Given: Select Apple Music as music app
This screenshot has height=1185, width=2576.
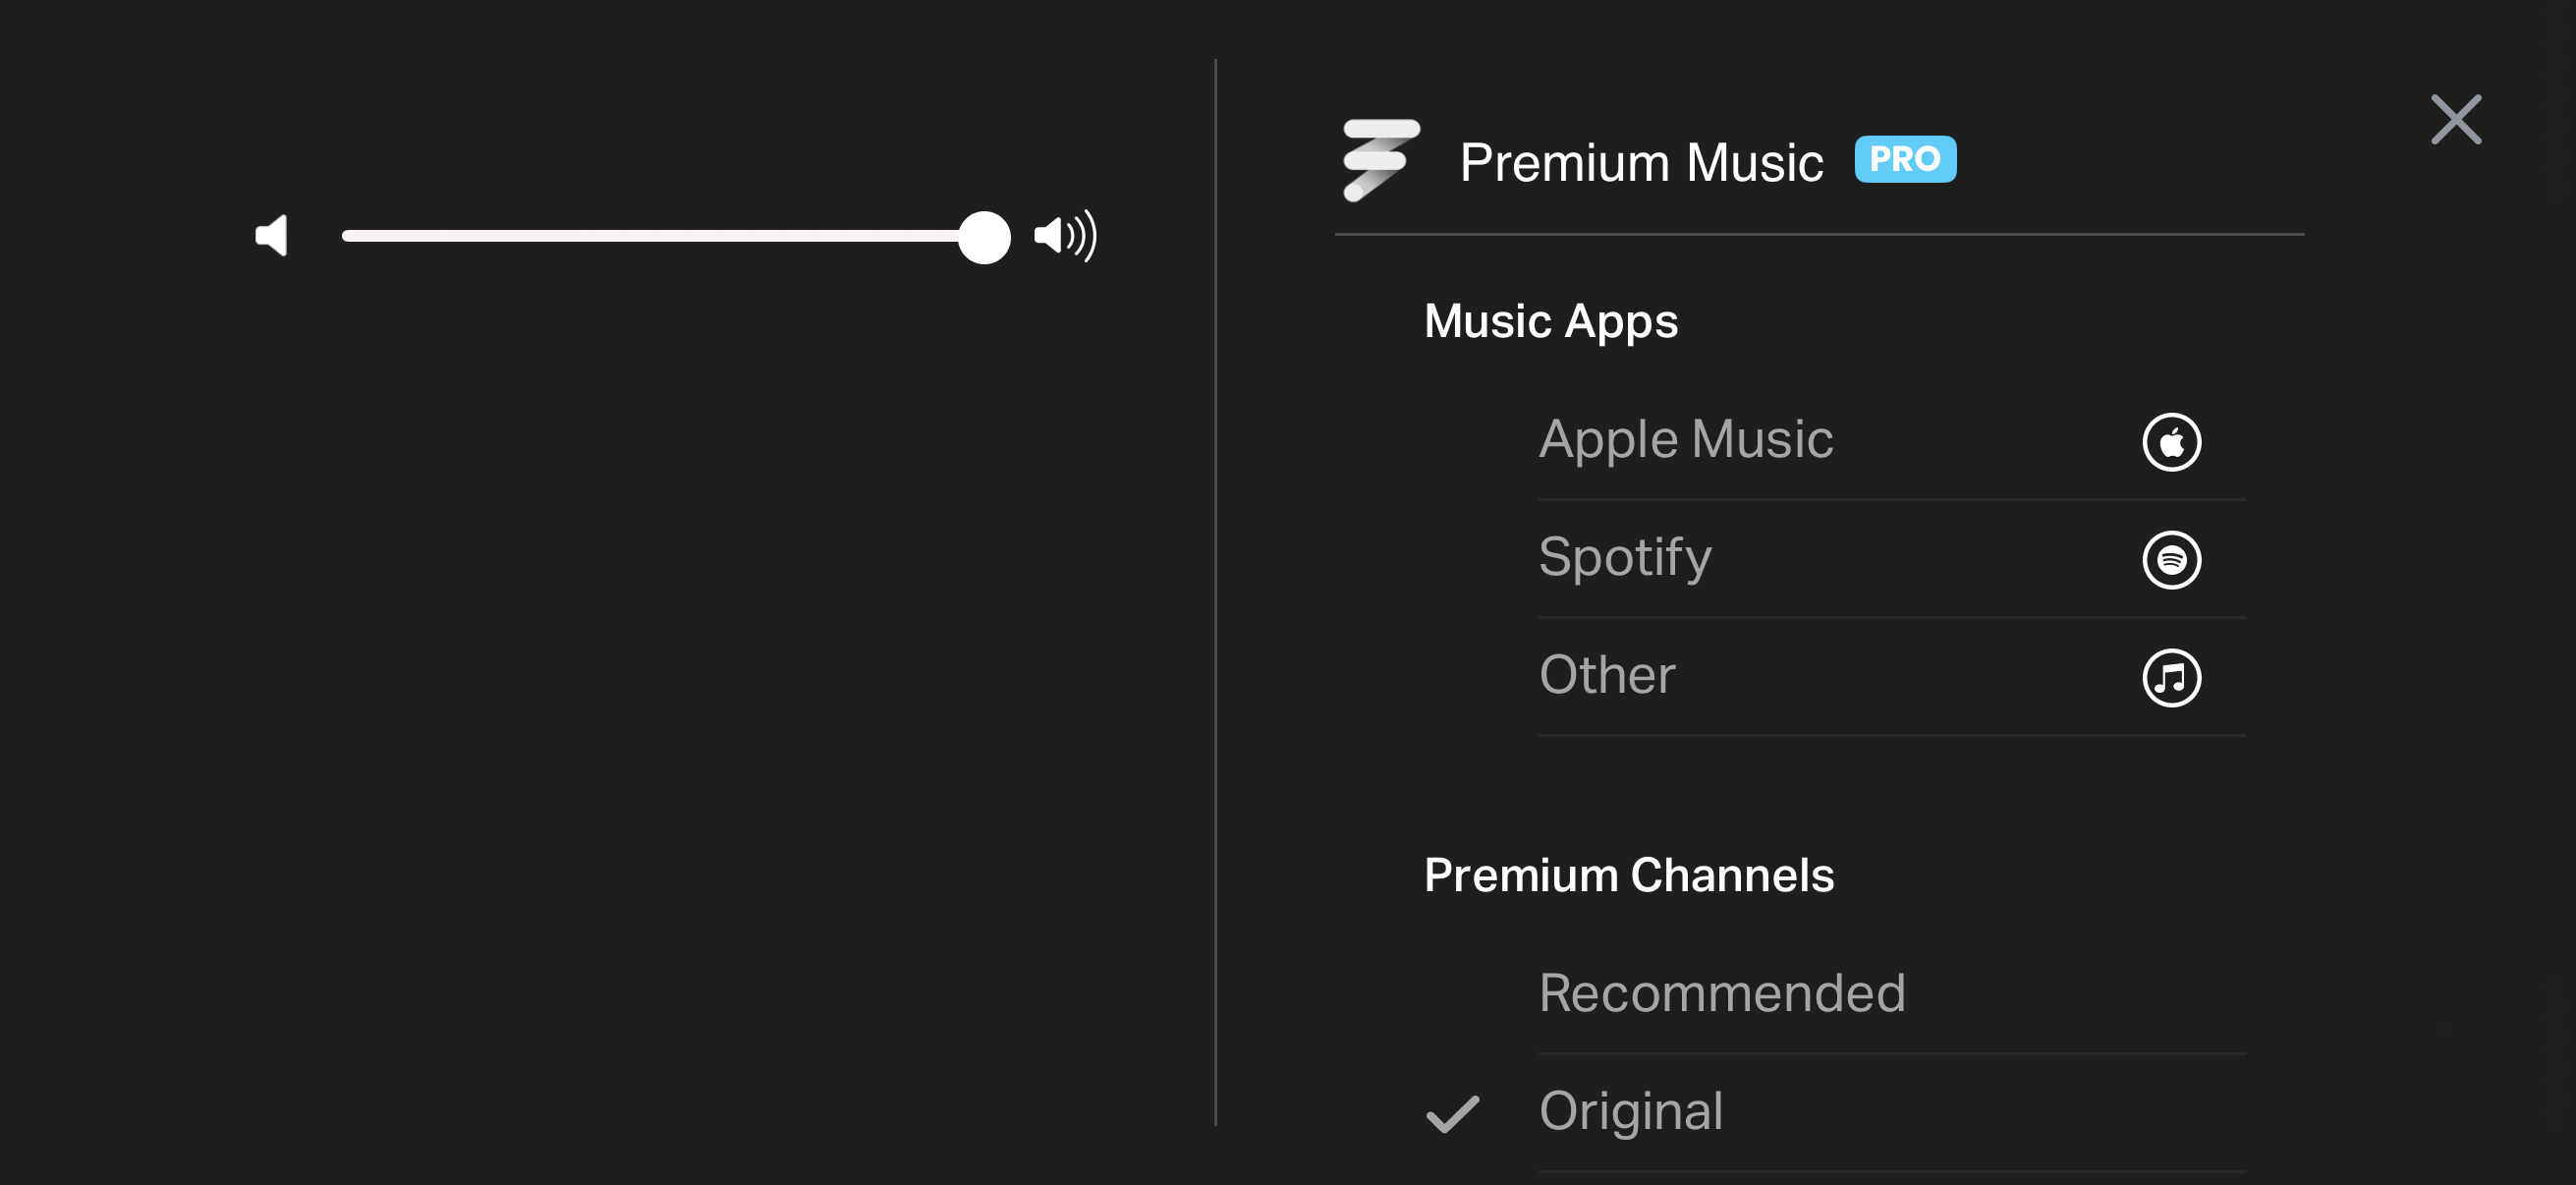Looking at the screenshot, I should (1686, 440).
